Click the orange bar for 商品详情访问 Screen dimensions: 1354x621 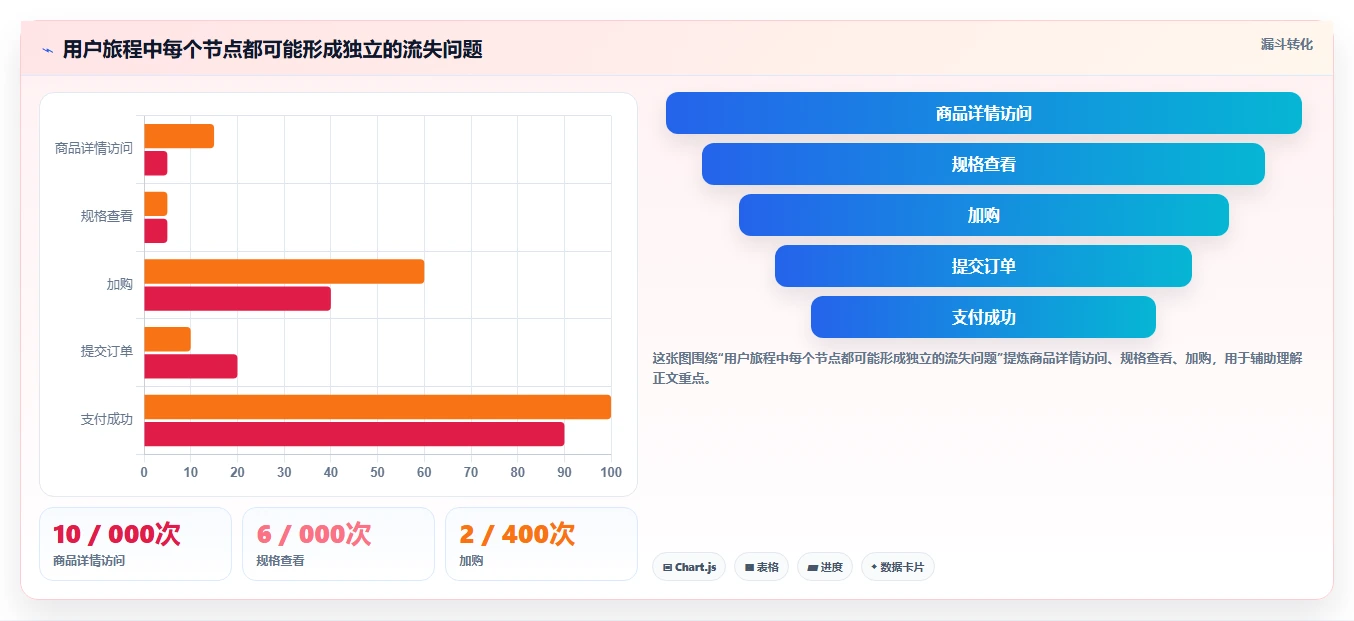[x=179, y=136]
